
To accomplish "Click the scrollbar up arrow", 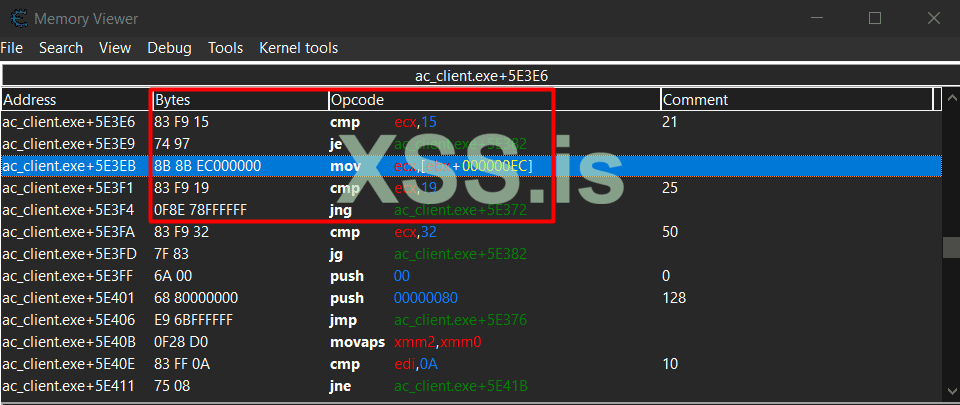I will [x=951, y=98].
